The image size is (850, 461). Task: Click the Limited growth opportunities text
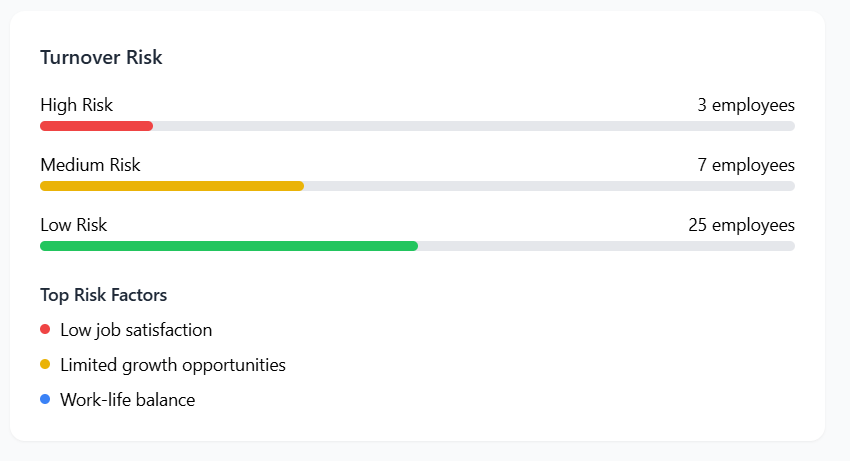coord(173,365)
